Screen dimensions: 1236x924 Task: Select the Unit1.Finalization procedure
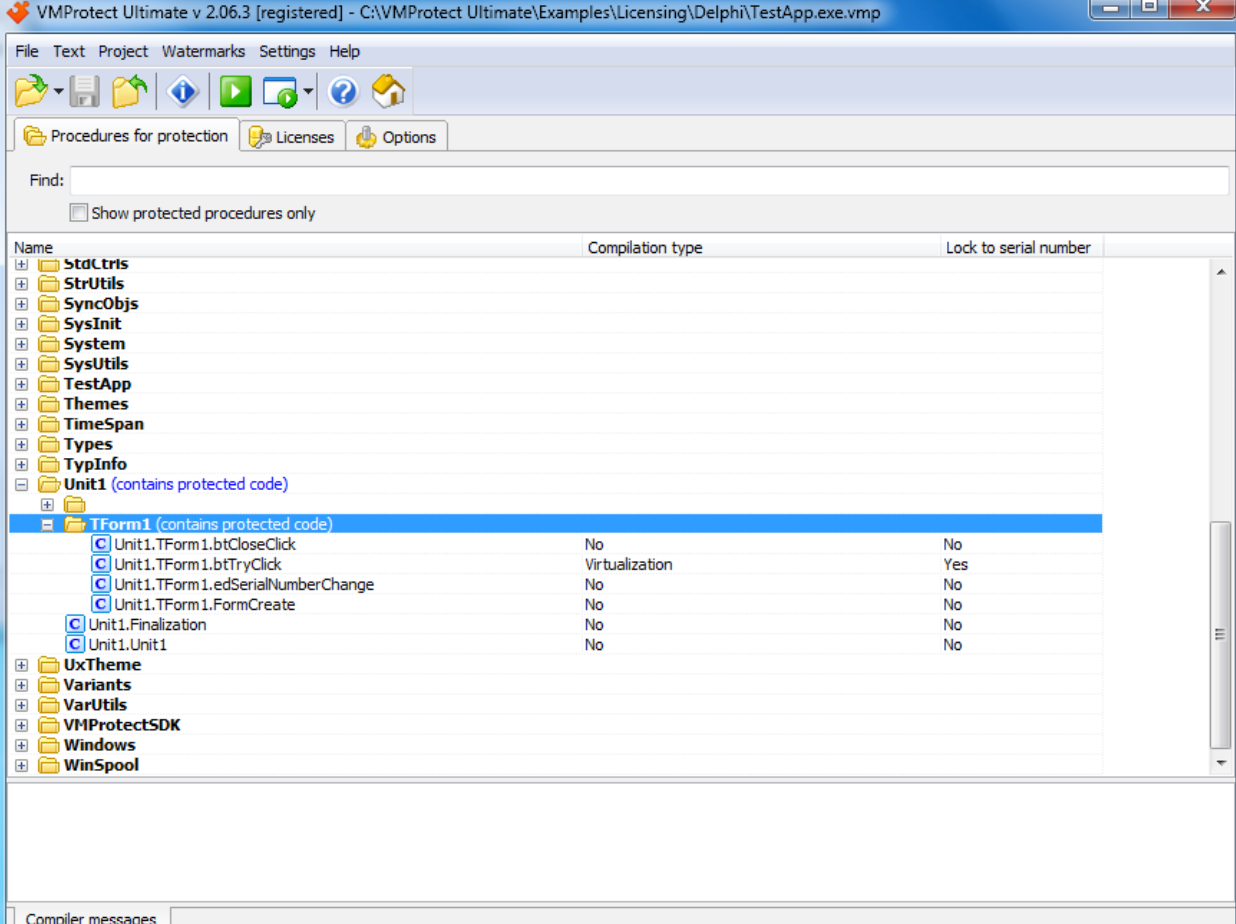[147, 624]
